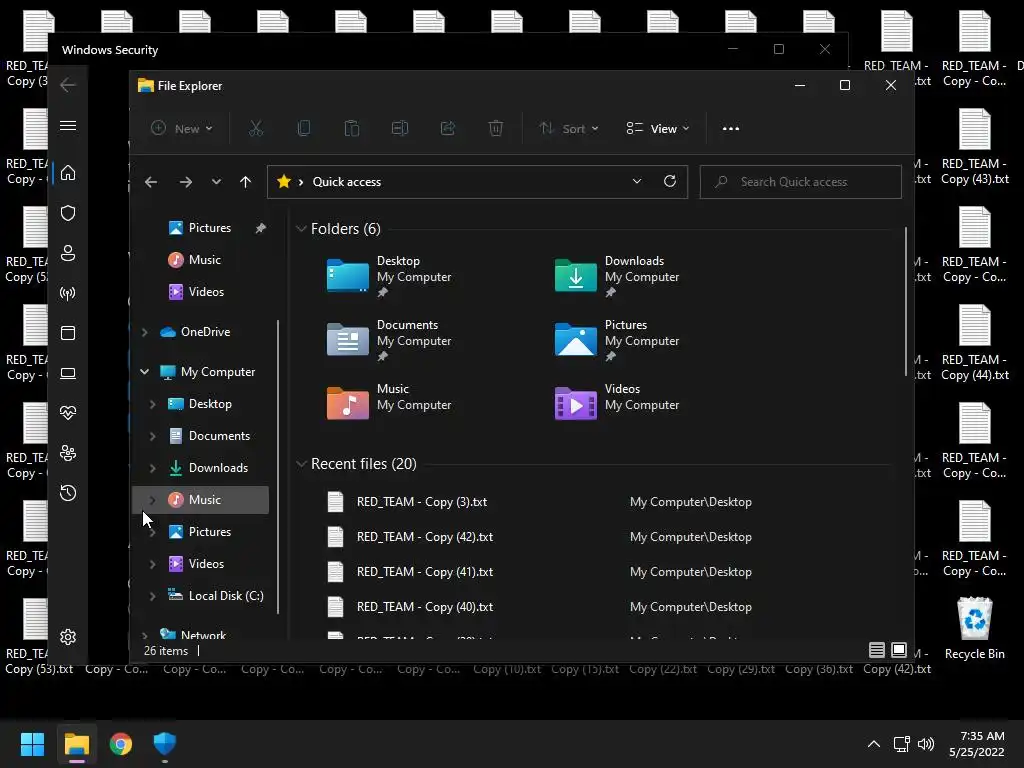1024x768 pixels.
Task: Click Windows Security back arrow
Action: 68,85
